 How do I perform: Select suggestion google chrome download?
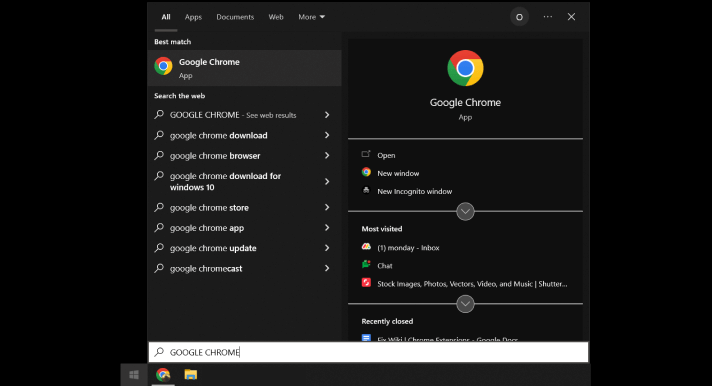(218, 135)
